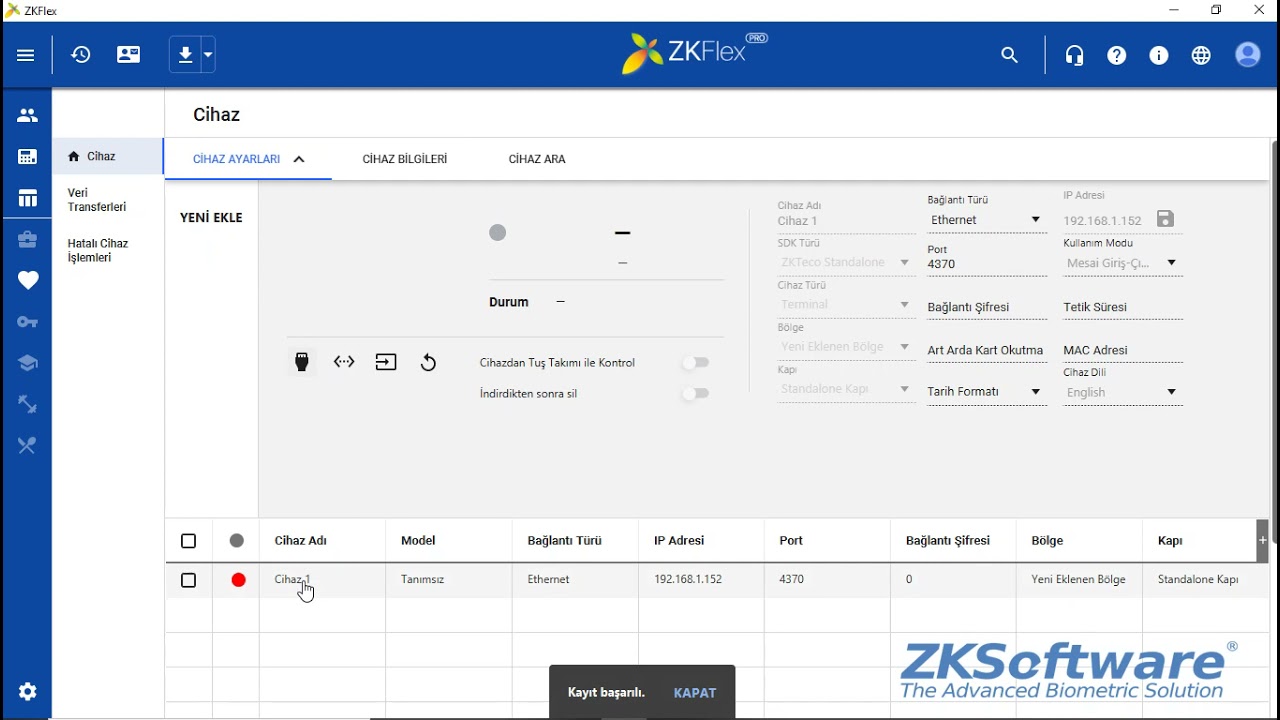This screenshot has width=1280, height=720.
Task: Toggle Cihazdan Tuş Takımı ile Kontrol switch
Action: [695, 363]
